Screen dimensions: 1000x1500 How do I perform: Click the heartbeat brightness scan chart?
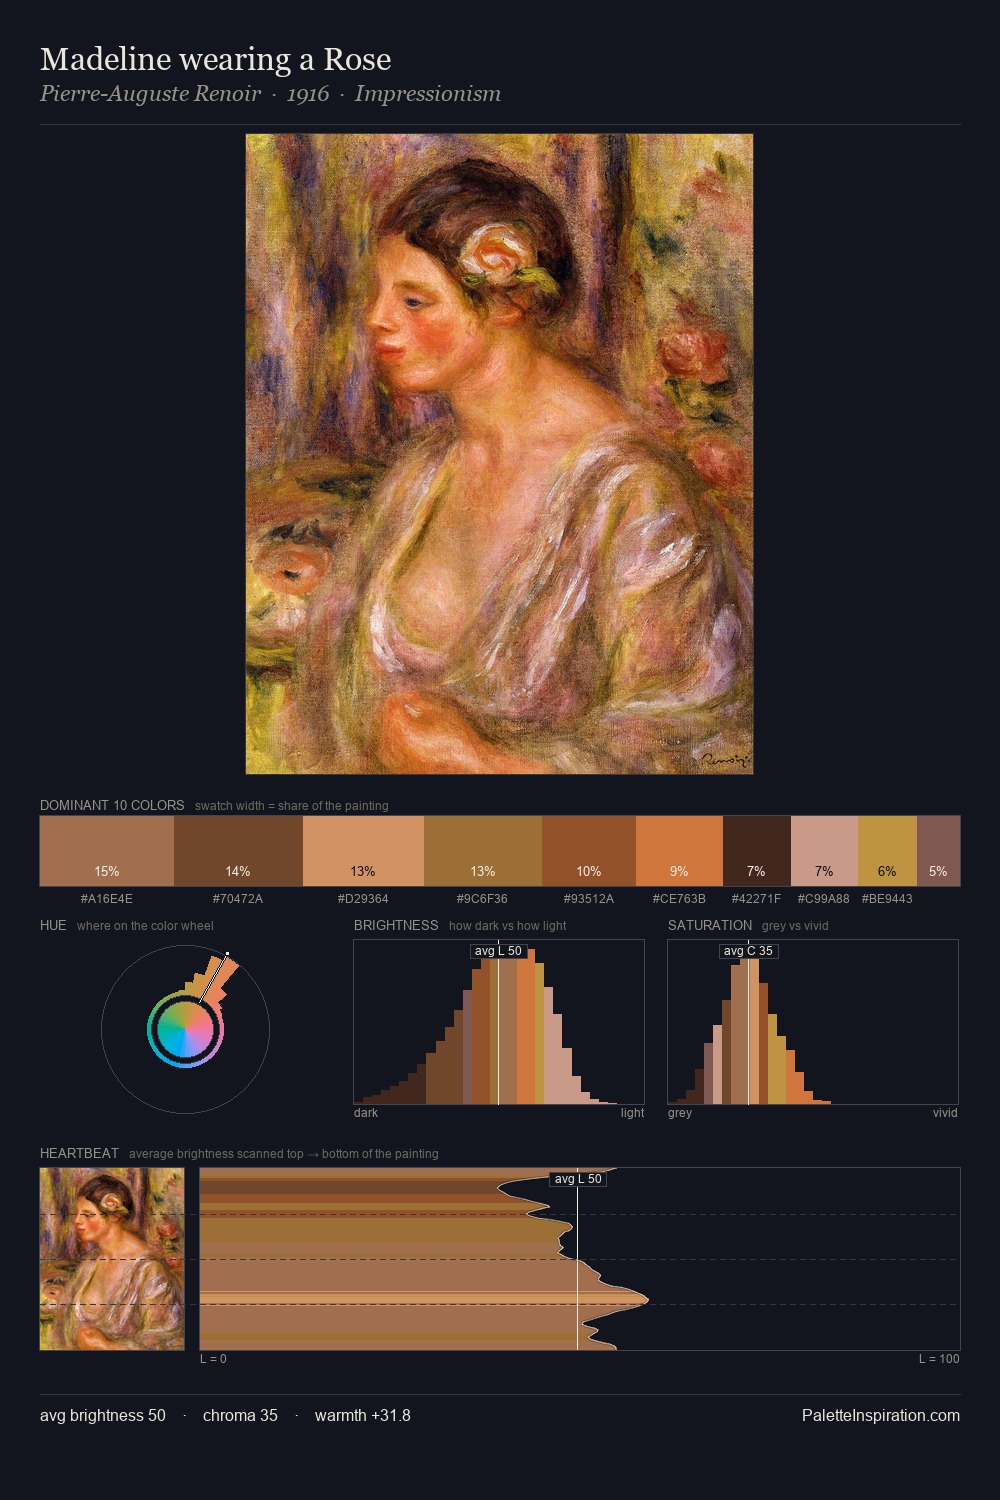580,1259
